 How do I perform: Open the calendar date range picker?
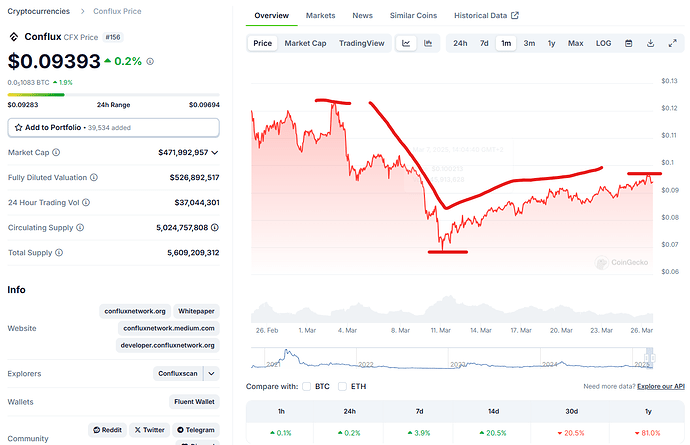[629, 43]
